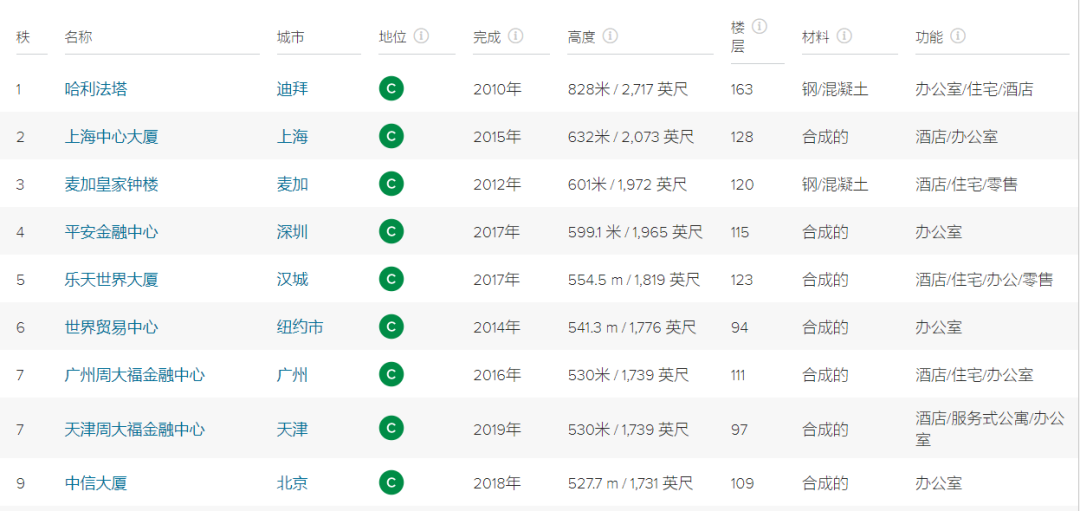Open the 上海中心大厦 building link
The height and width of the screenshot is (511, 1080).
point(112,136)
